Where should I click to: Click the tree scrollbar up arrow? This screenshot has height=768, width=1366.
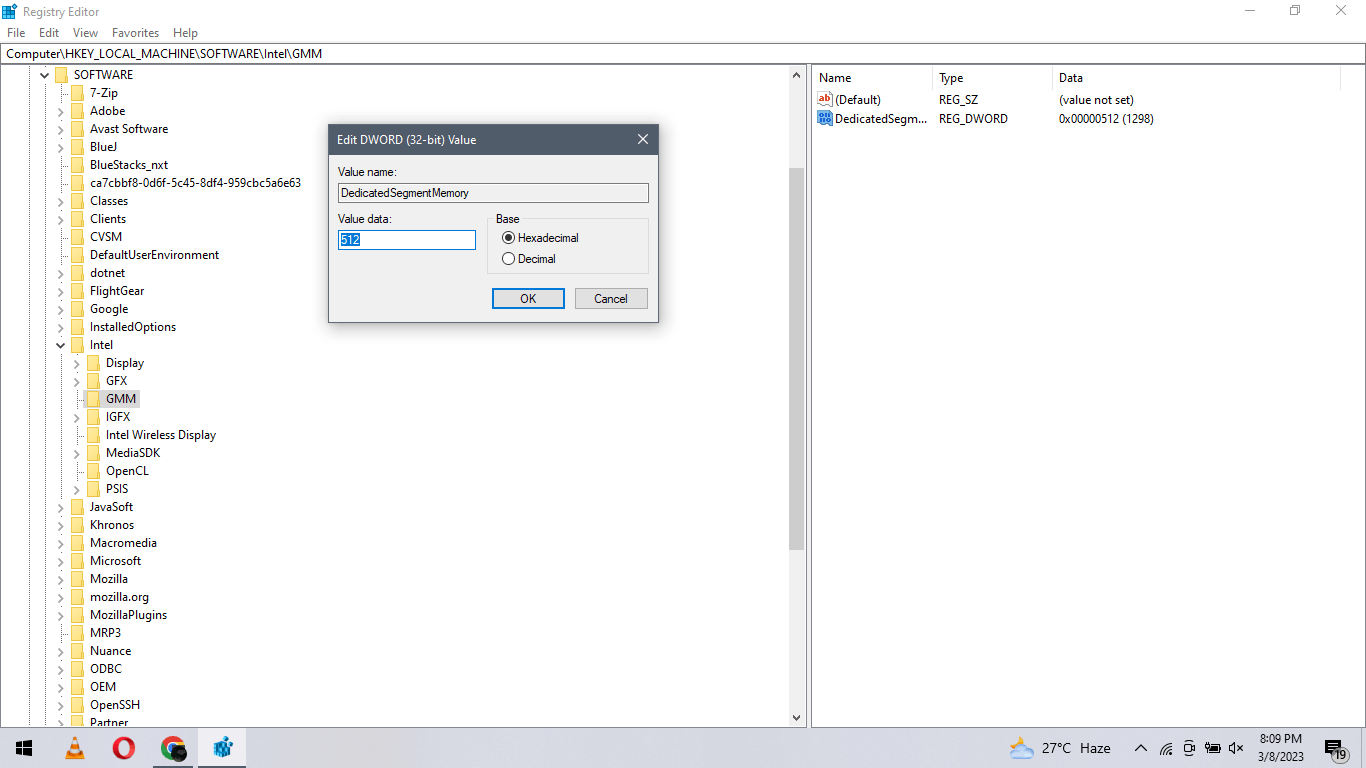pos(797,76)
